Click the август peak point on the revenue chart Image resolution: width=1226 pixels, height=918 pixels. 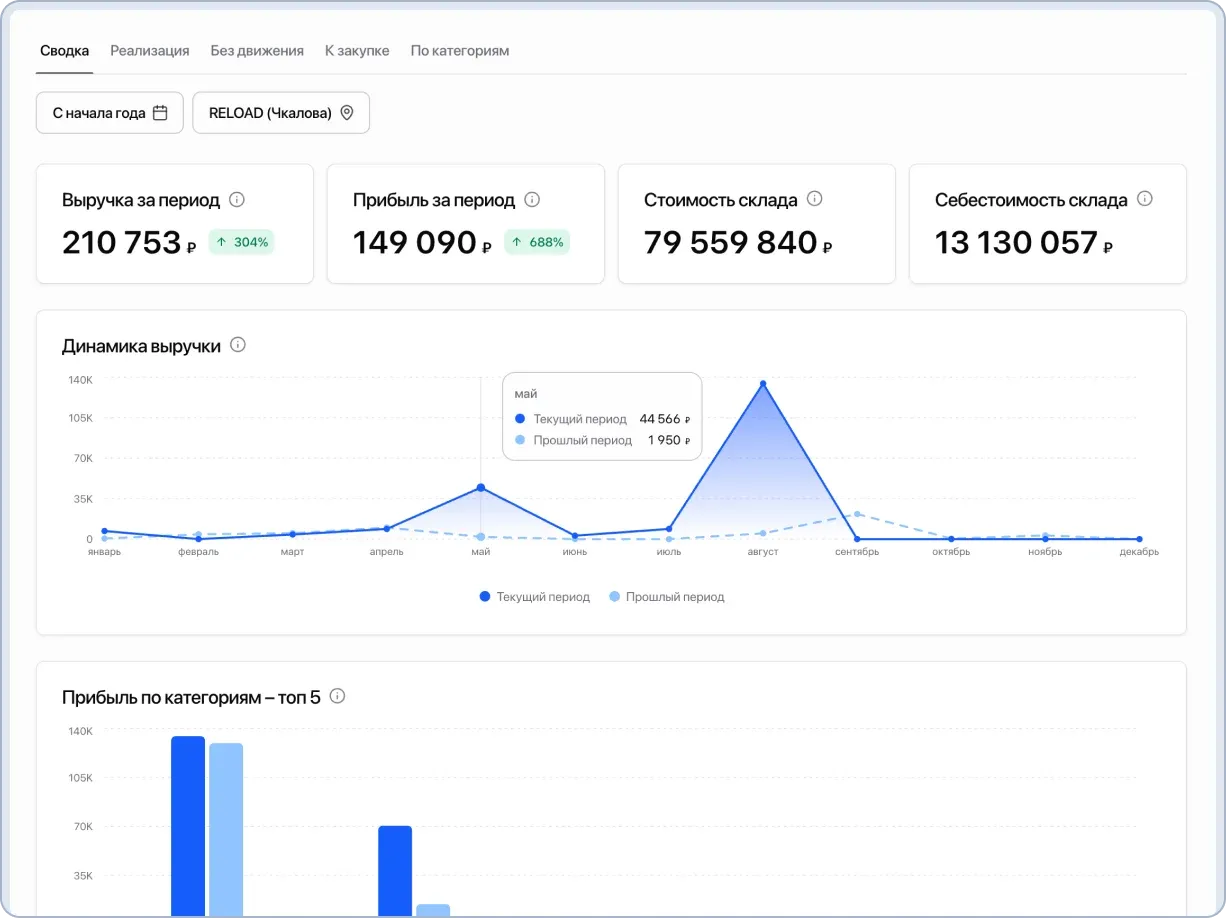pyautogui.click(x=763, y=383)
